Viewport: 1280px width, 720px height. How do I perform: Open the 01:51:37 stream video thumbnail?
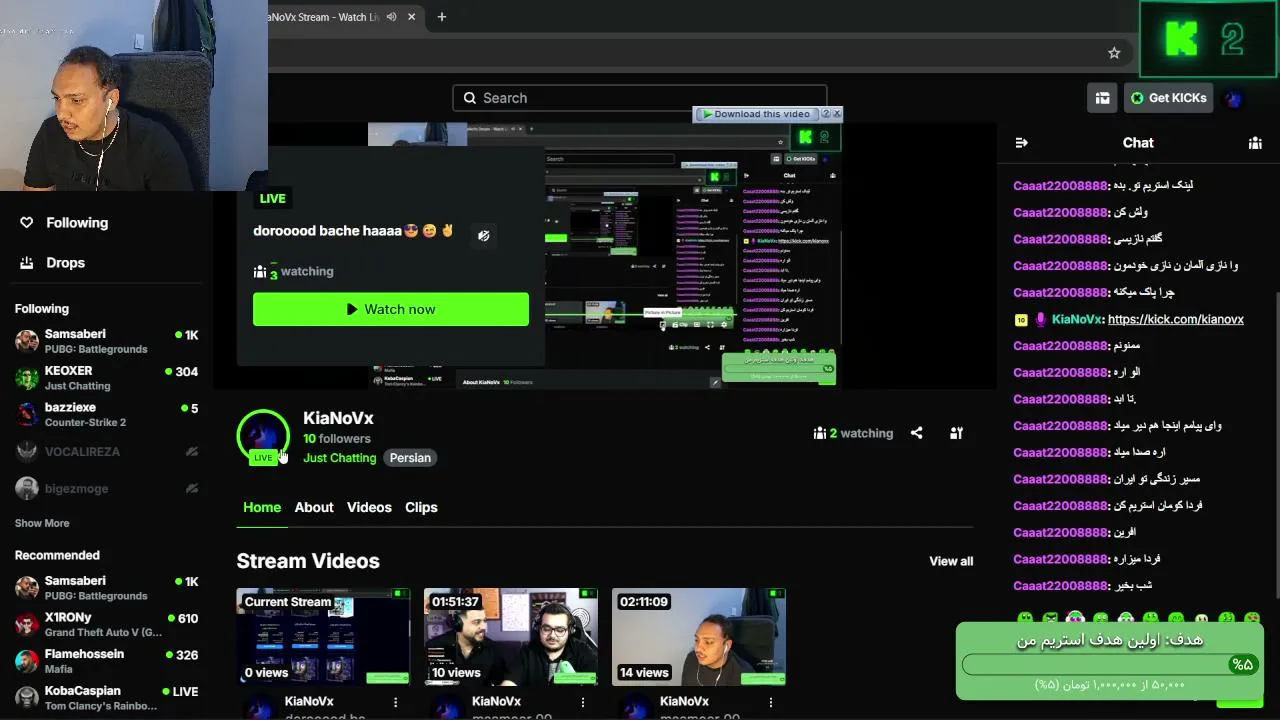click(x=511, y=637)
